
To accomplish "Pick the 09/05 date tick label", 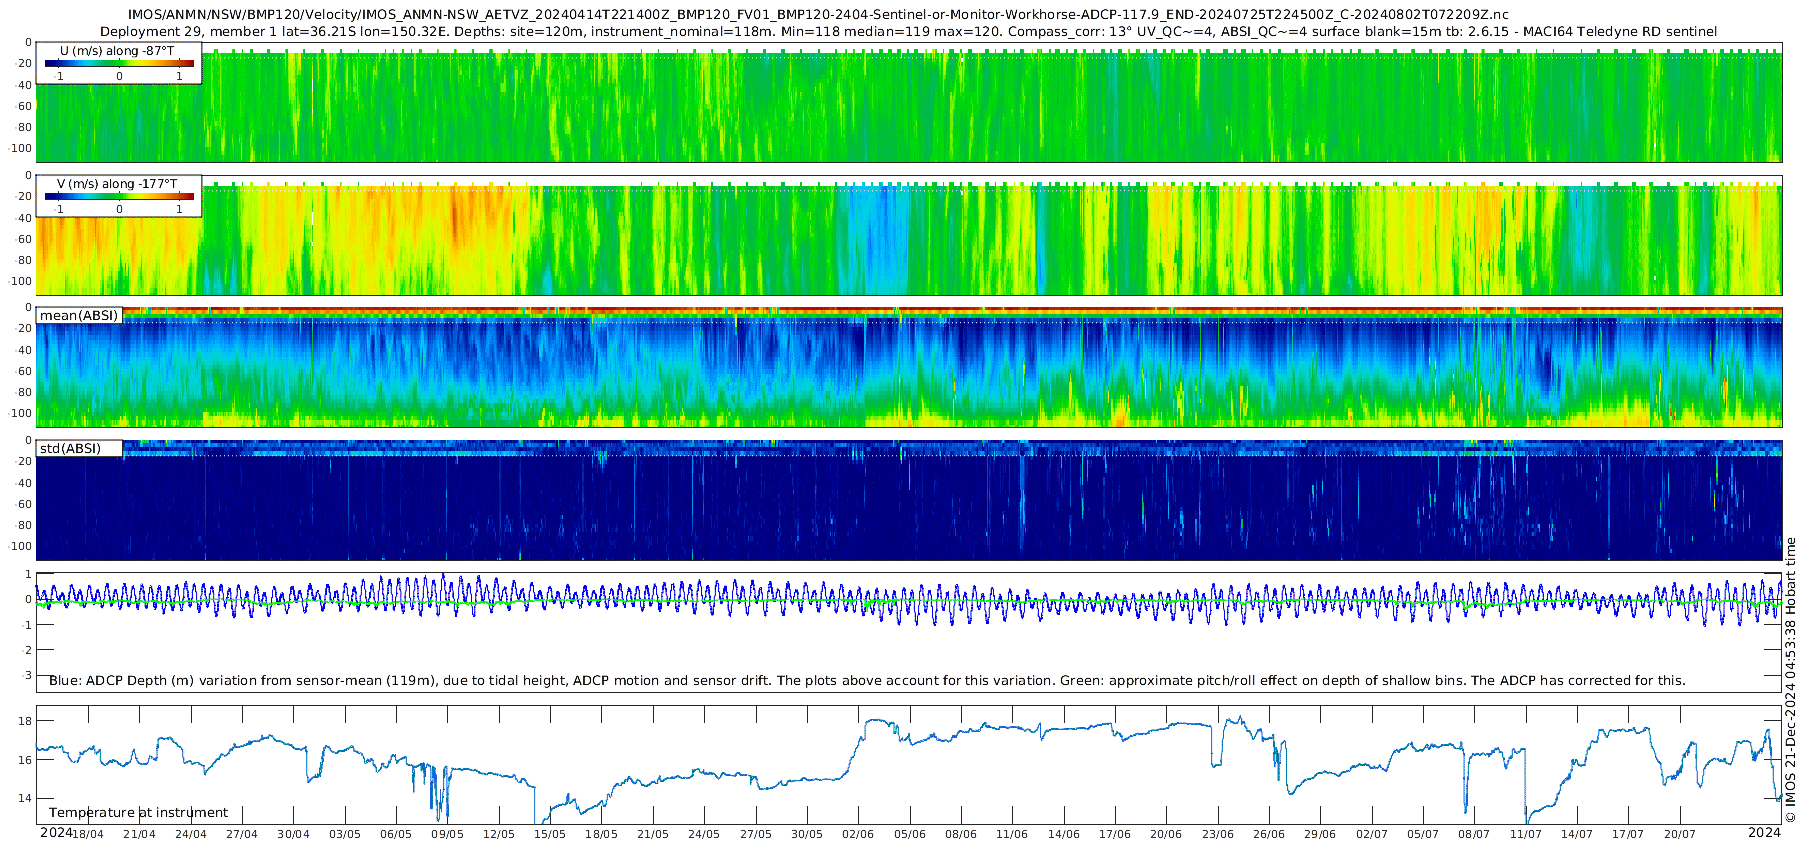I will [447, 834].
